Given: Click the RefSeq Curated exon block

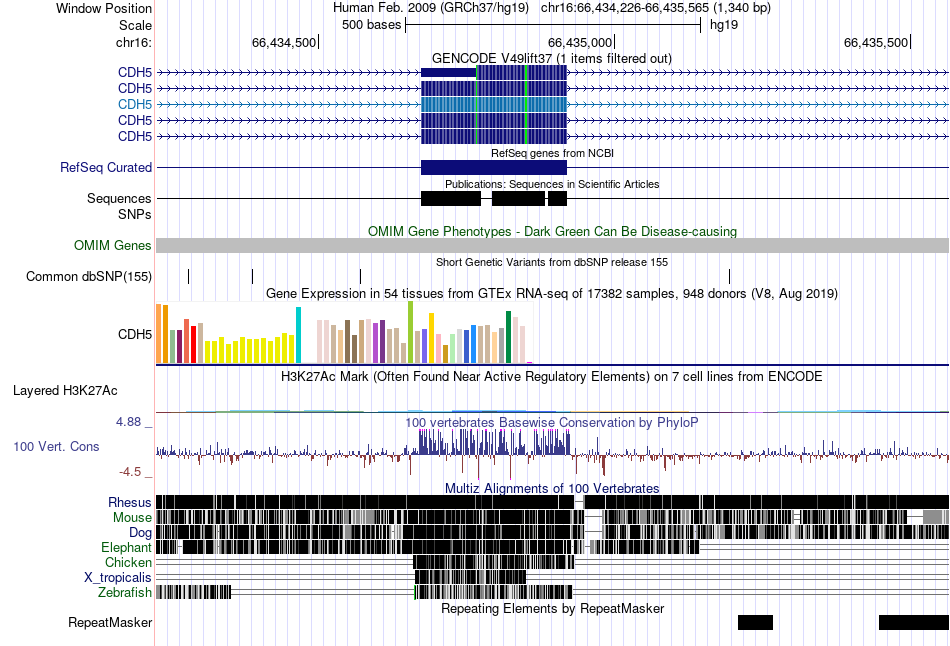Looking at the screenshot, I should point(494,167).
